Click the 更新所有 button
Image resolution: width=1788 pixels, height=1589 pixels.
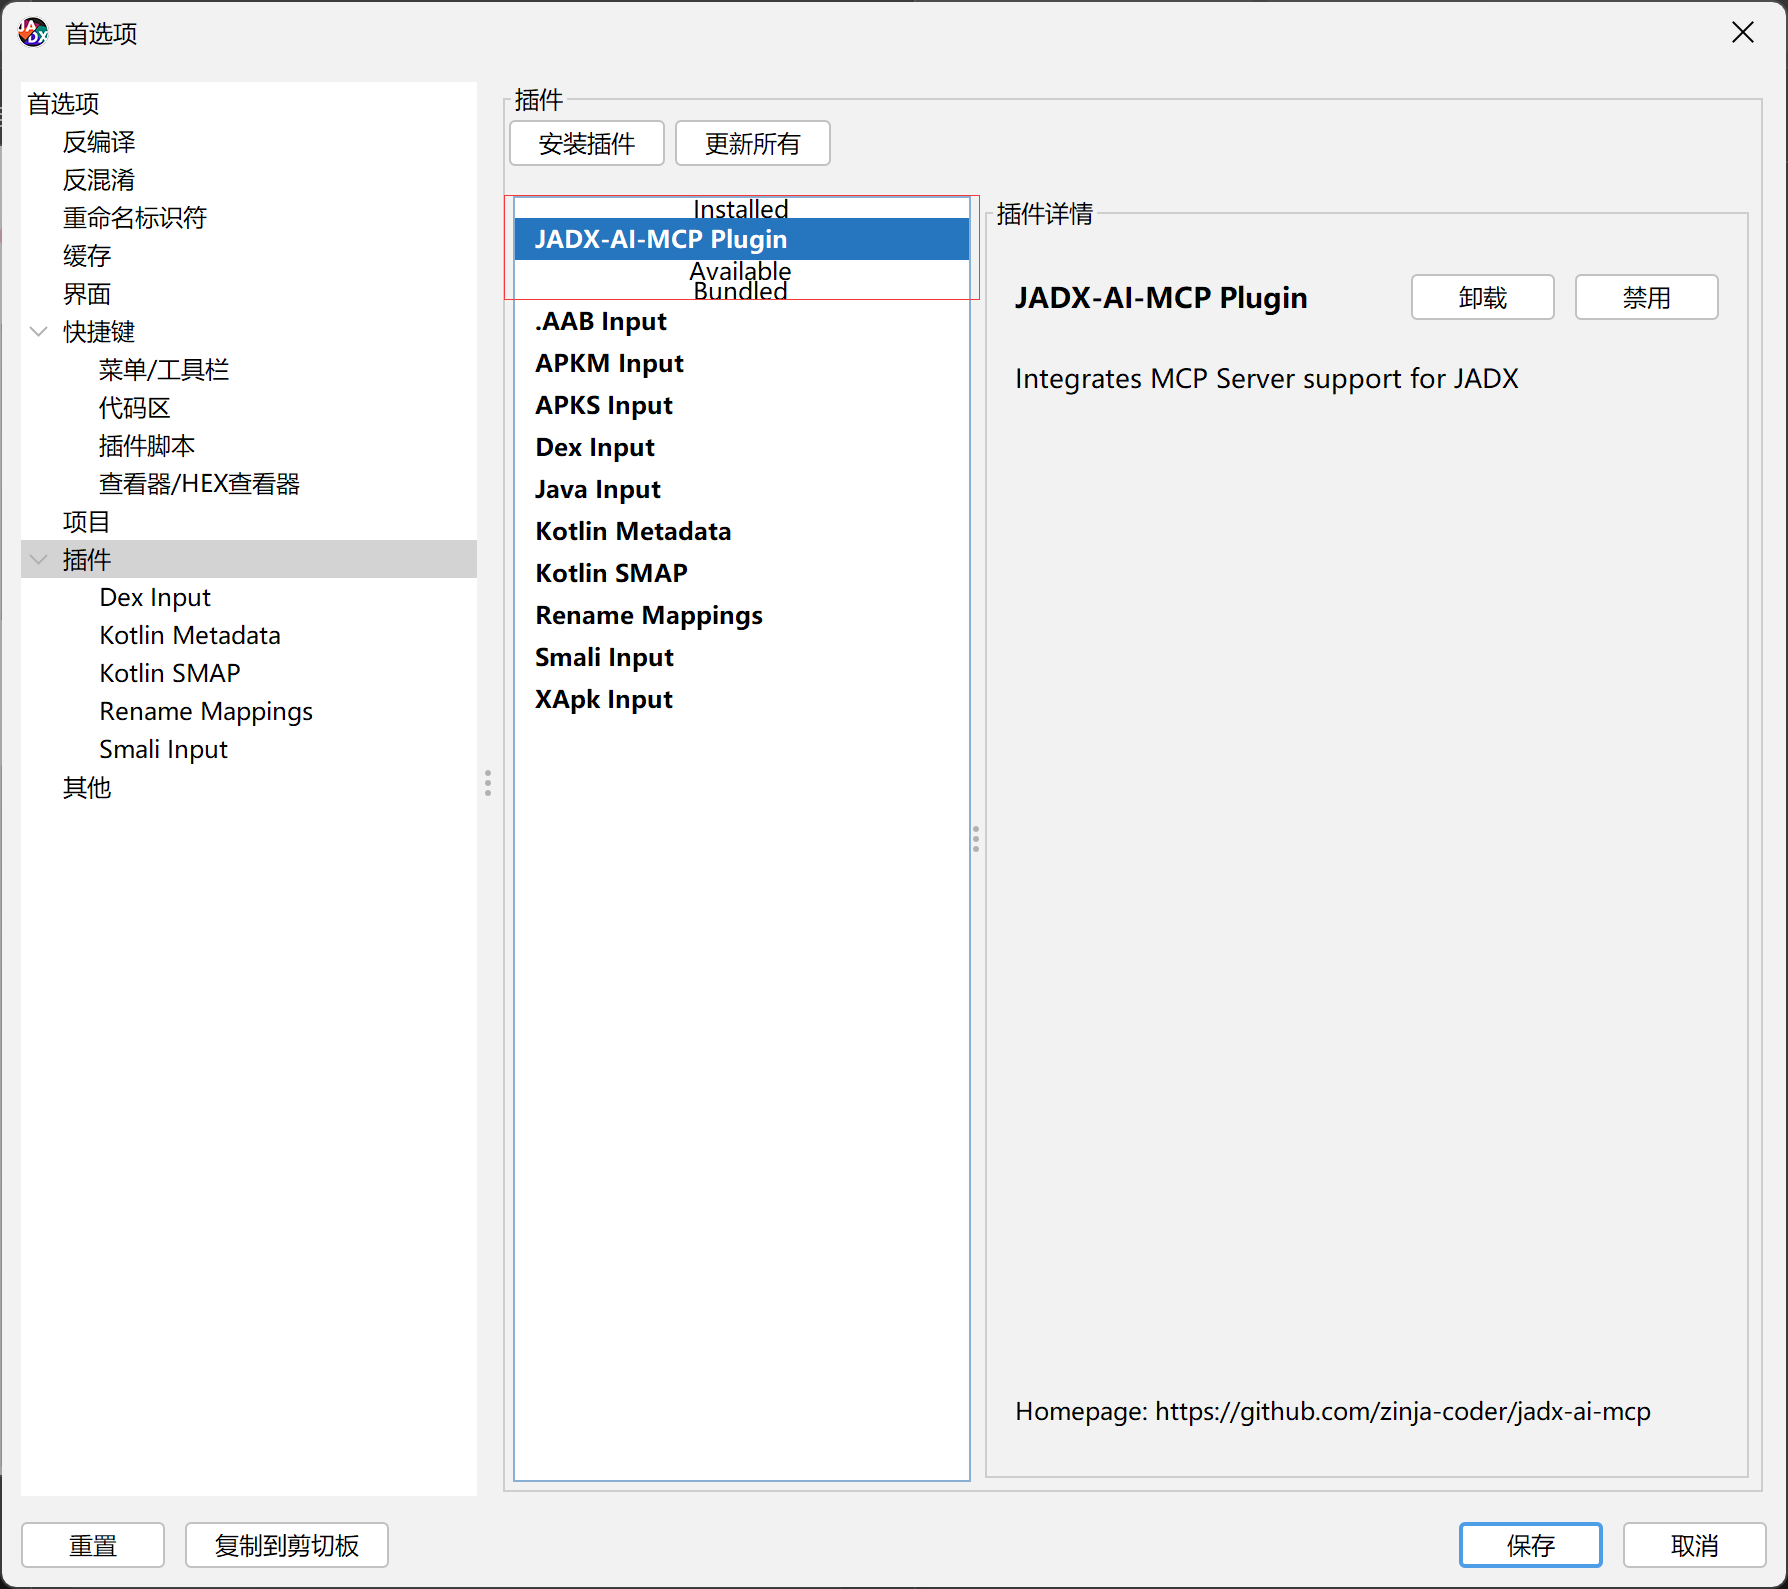[753, 144]
